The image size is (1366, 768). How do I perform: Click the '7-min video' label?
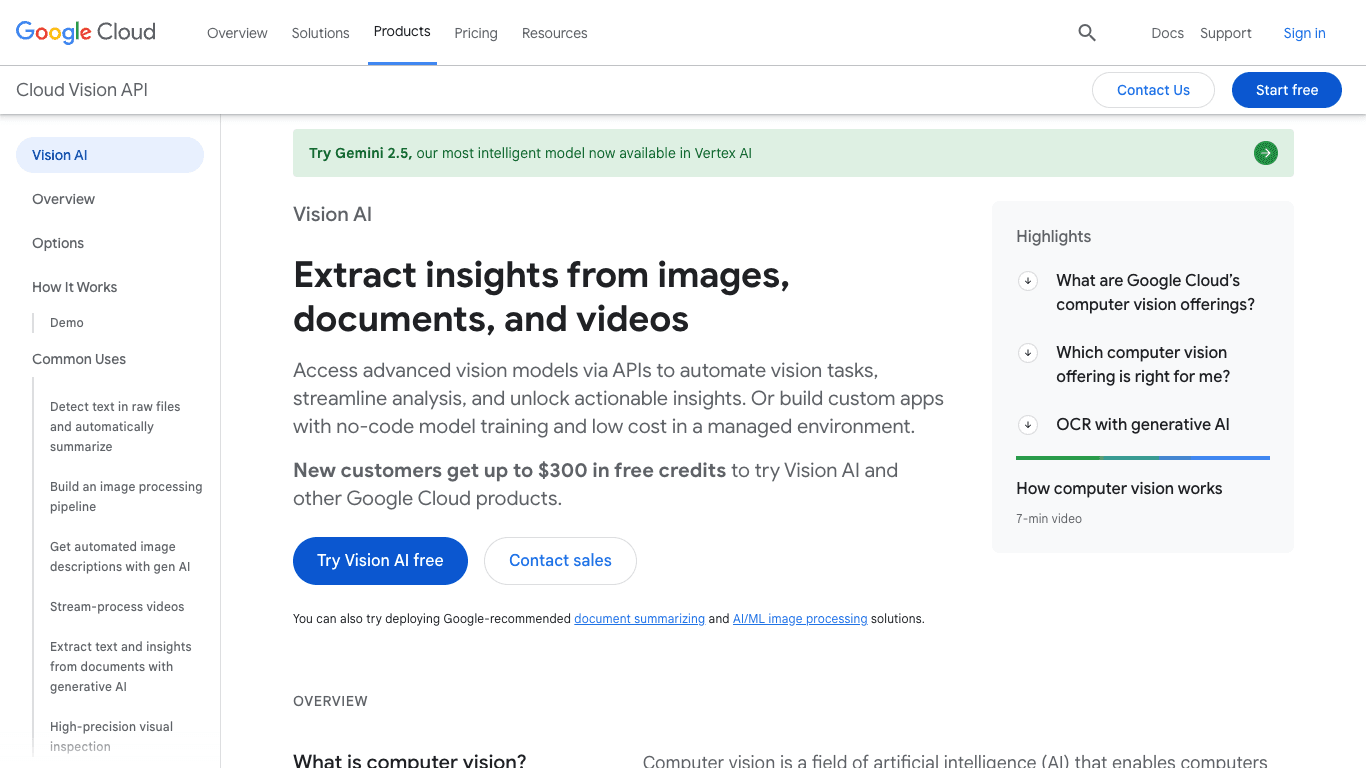point(1049,519)
